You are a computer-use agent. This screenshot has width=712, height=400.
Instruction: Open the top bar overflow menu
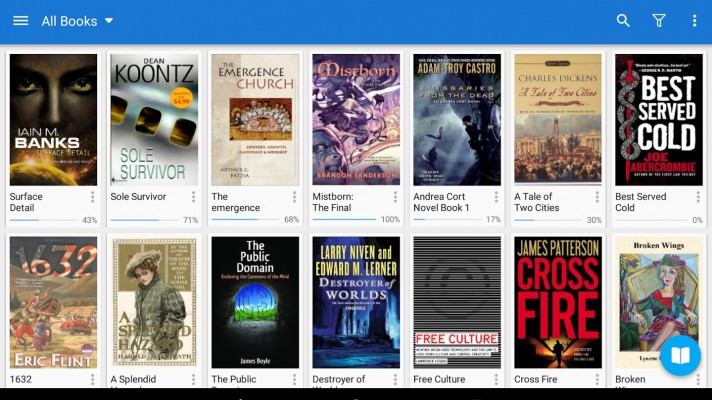(x=694, y=21)
